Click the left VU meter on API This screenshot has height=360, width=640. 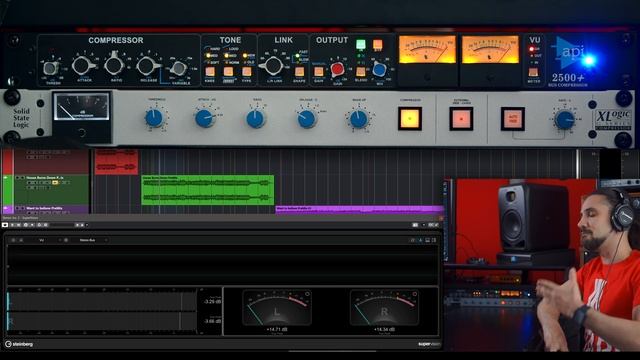427,49
